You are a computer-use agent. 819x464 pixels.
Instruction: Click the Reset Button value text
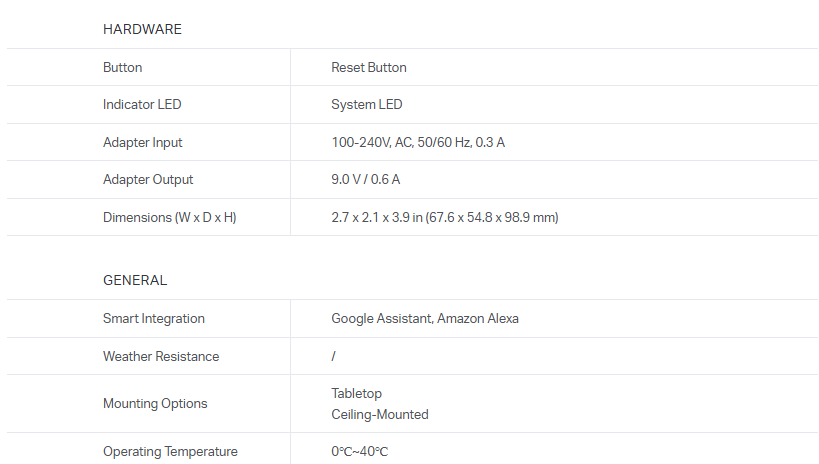pos(369,68)
